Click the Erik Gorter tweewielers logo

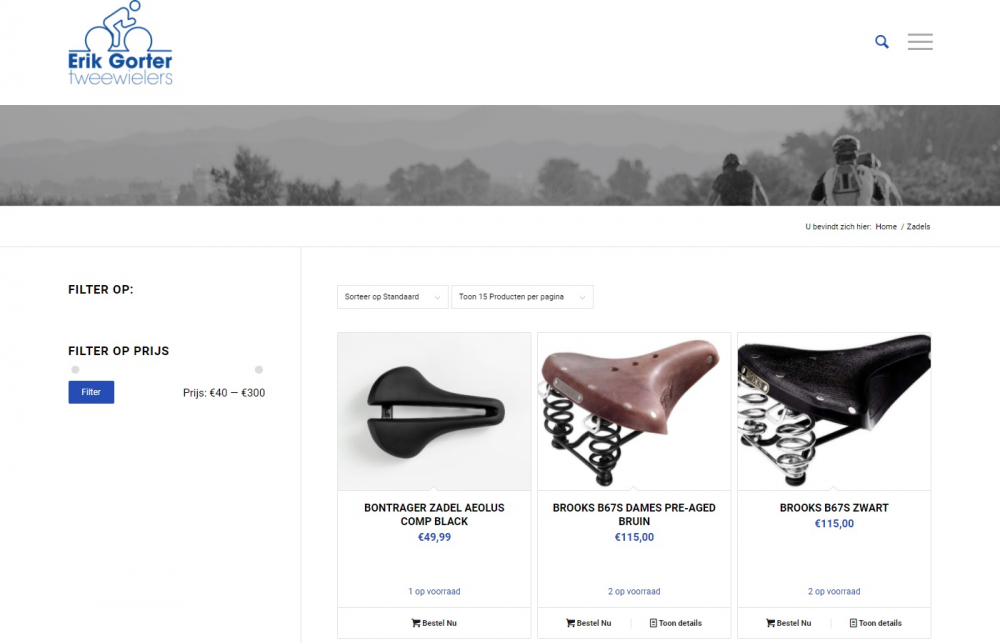pos(121,43)
